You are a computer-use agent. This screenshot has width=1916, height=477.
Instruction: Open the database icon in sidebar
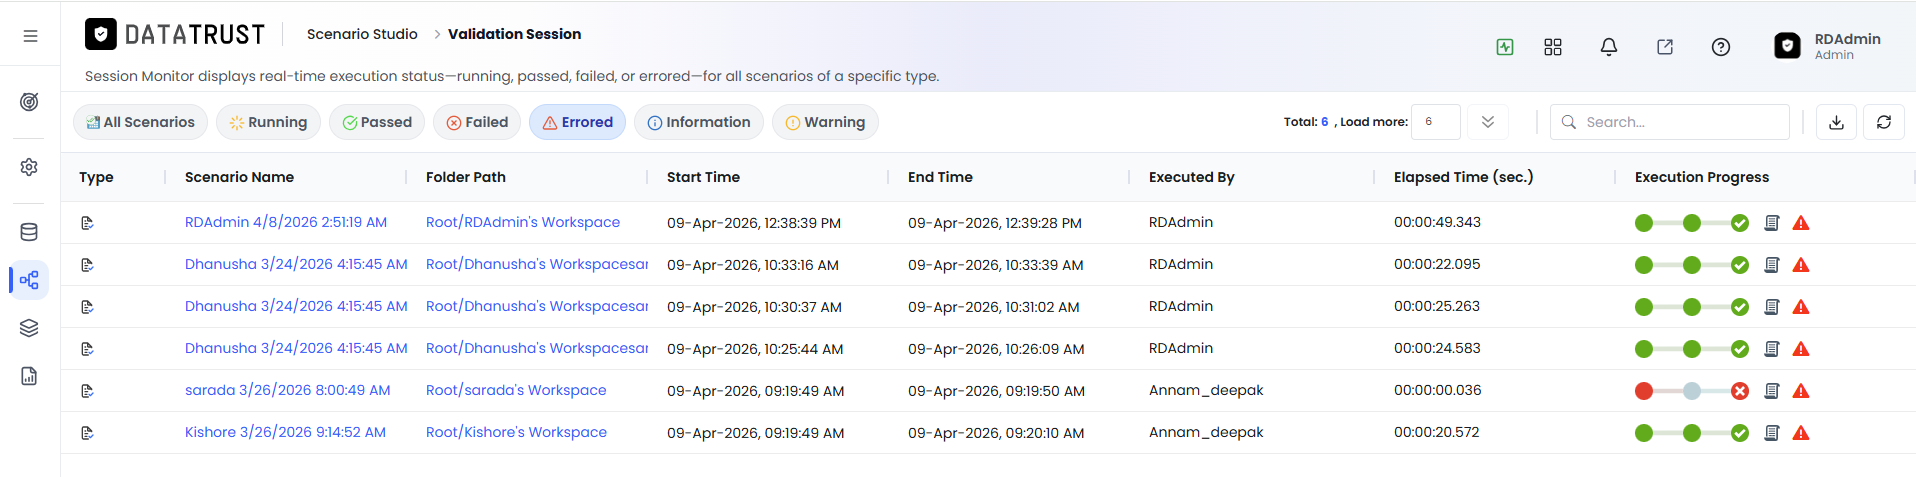coord(29,232)
